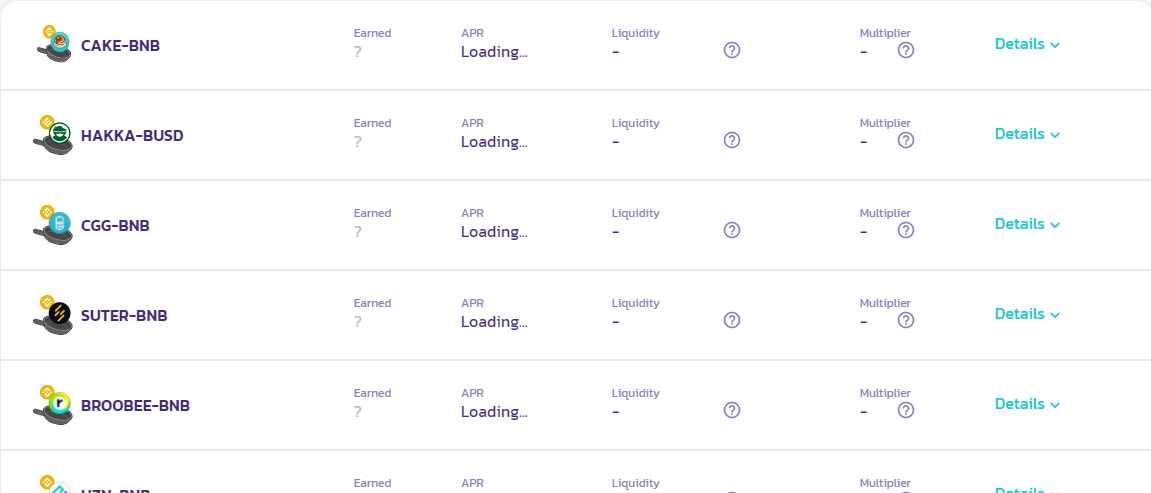
Task: Click the BROOBEE-BNB farm token icon
Action: click(55, 404)
